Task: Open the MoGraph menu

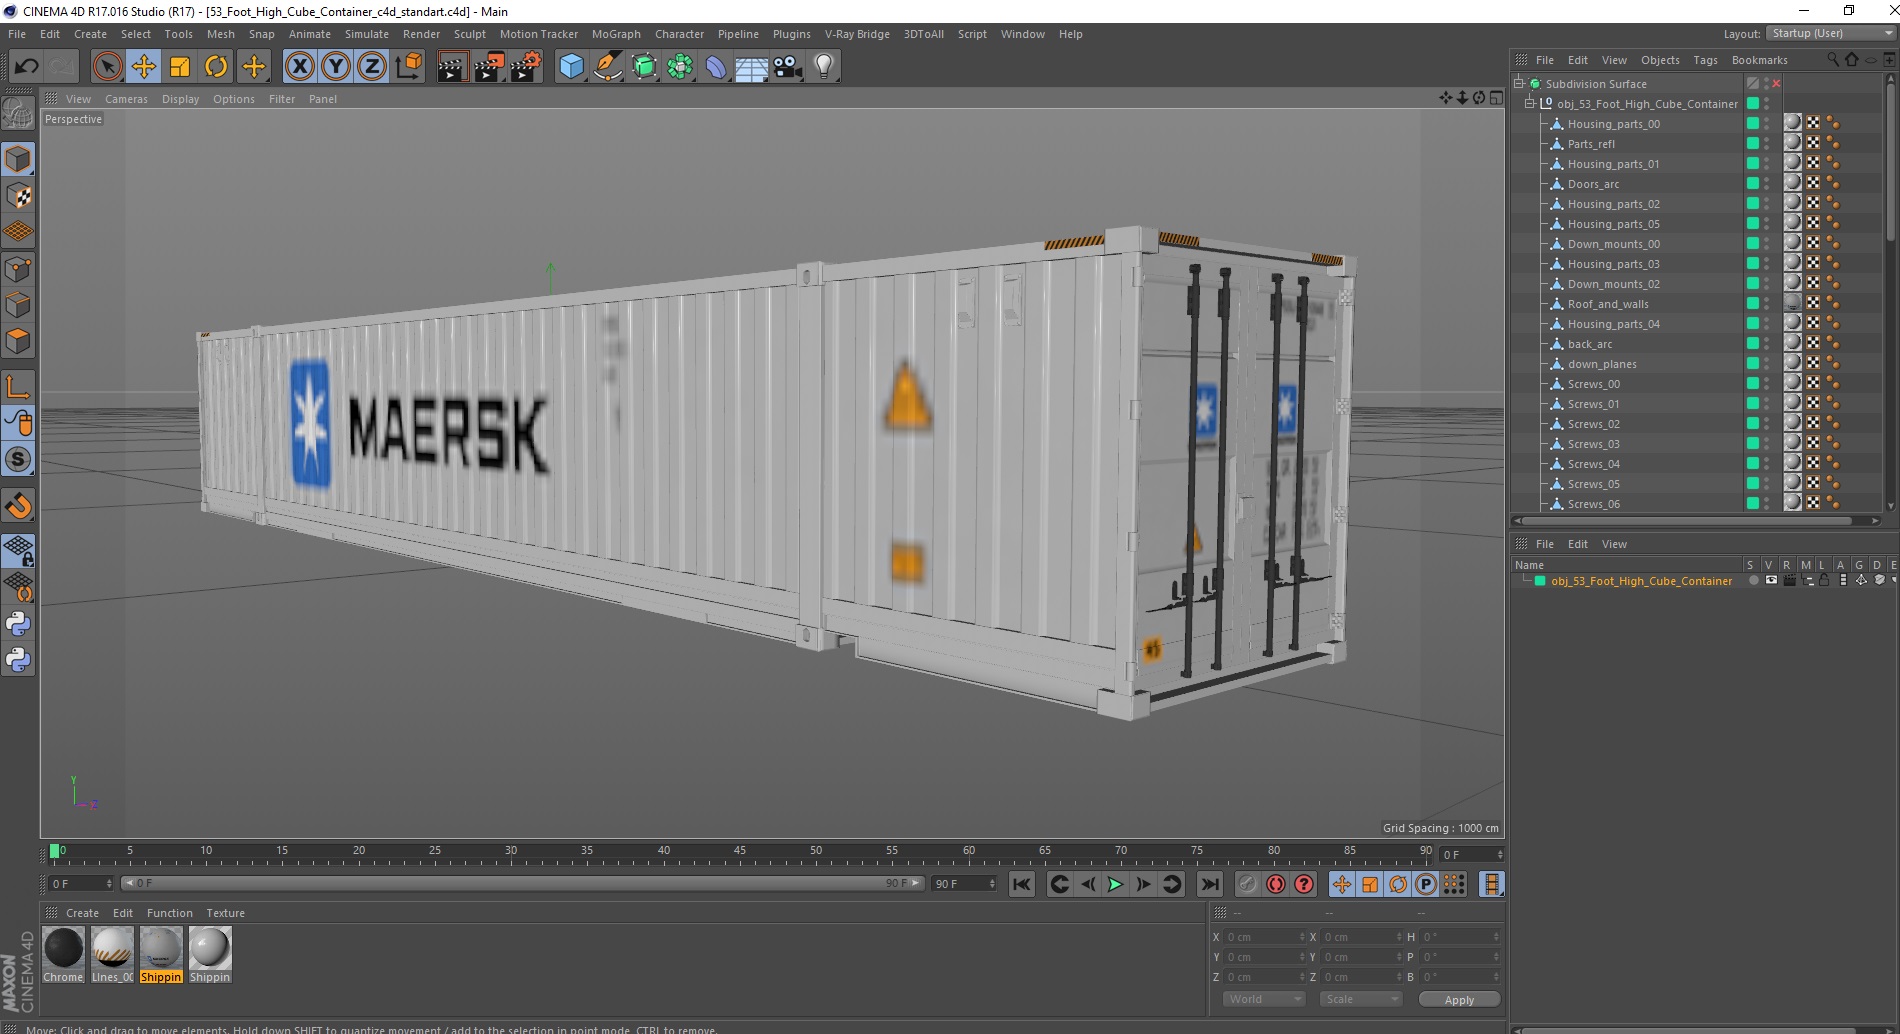Action: 616,34
